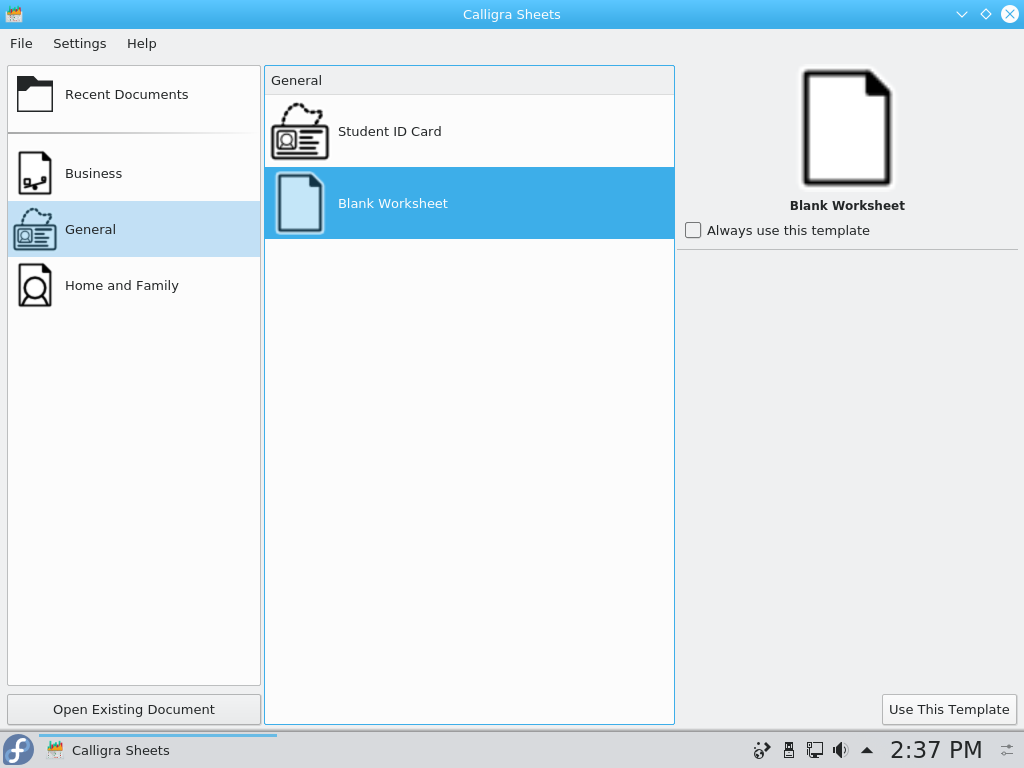Select the Business category label

pos(93,173)
